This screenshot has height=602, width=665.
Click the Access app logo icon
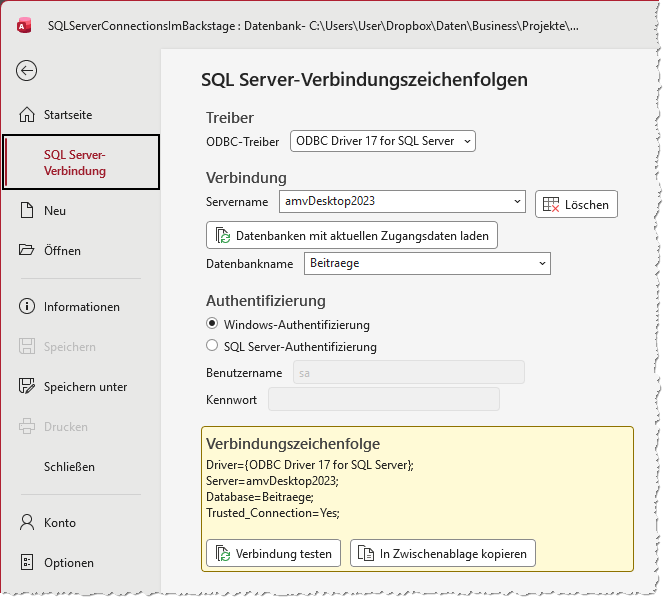click(x=24, y=26)
